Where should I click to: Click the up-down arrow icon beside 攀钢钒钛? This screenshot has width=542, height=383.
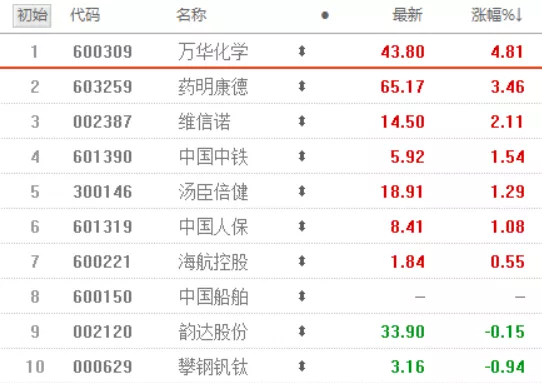[x=302, y=366]
